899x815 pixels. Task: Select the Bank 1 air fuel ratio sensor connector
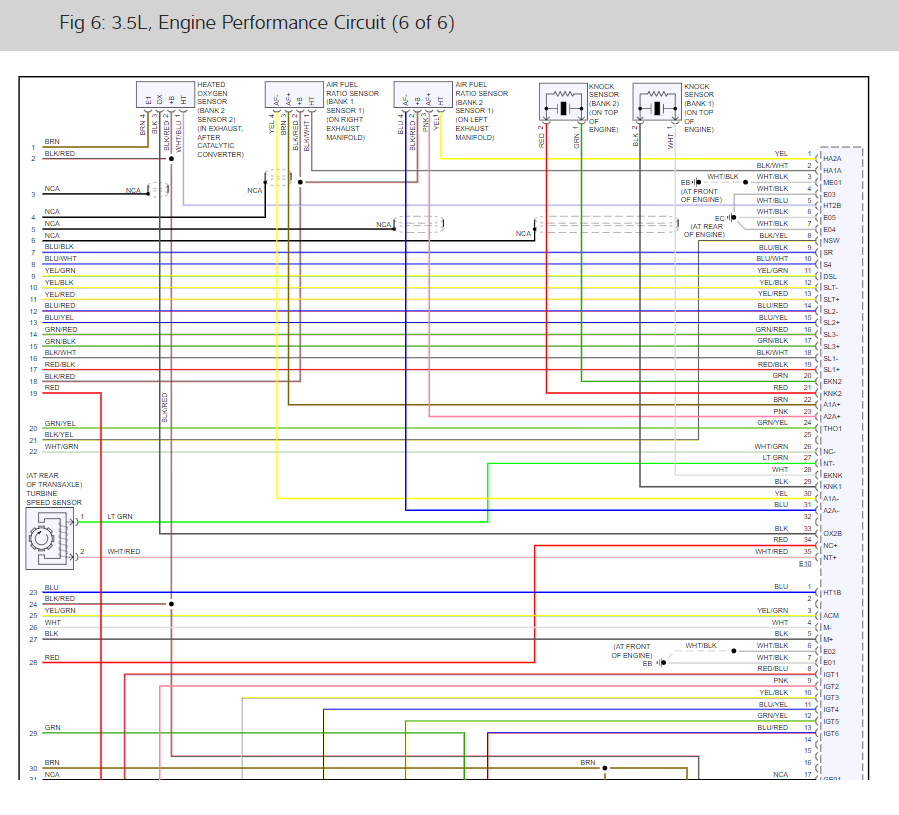(x=292, y=95)
